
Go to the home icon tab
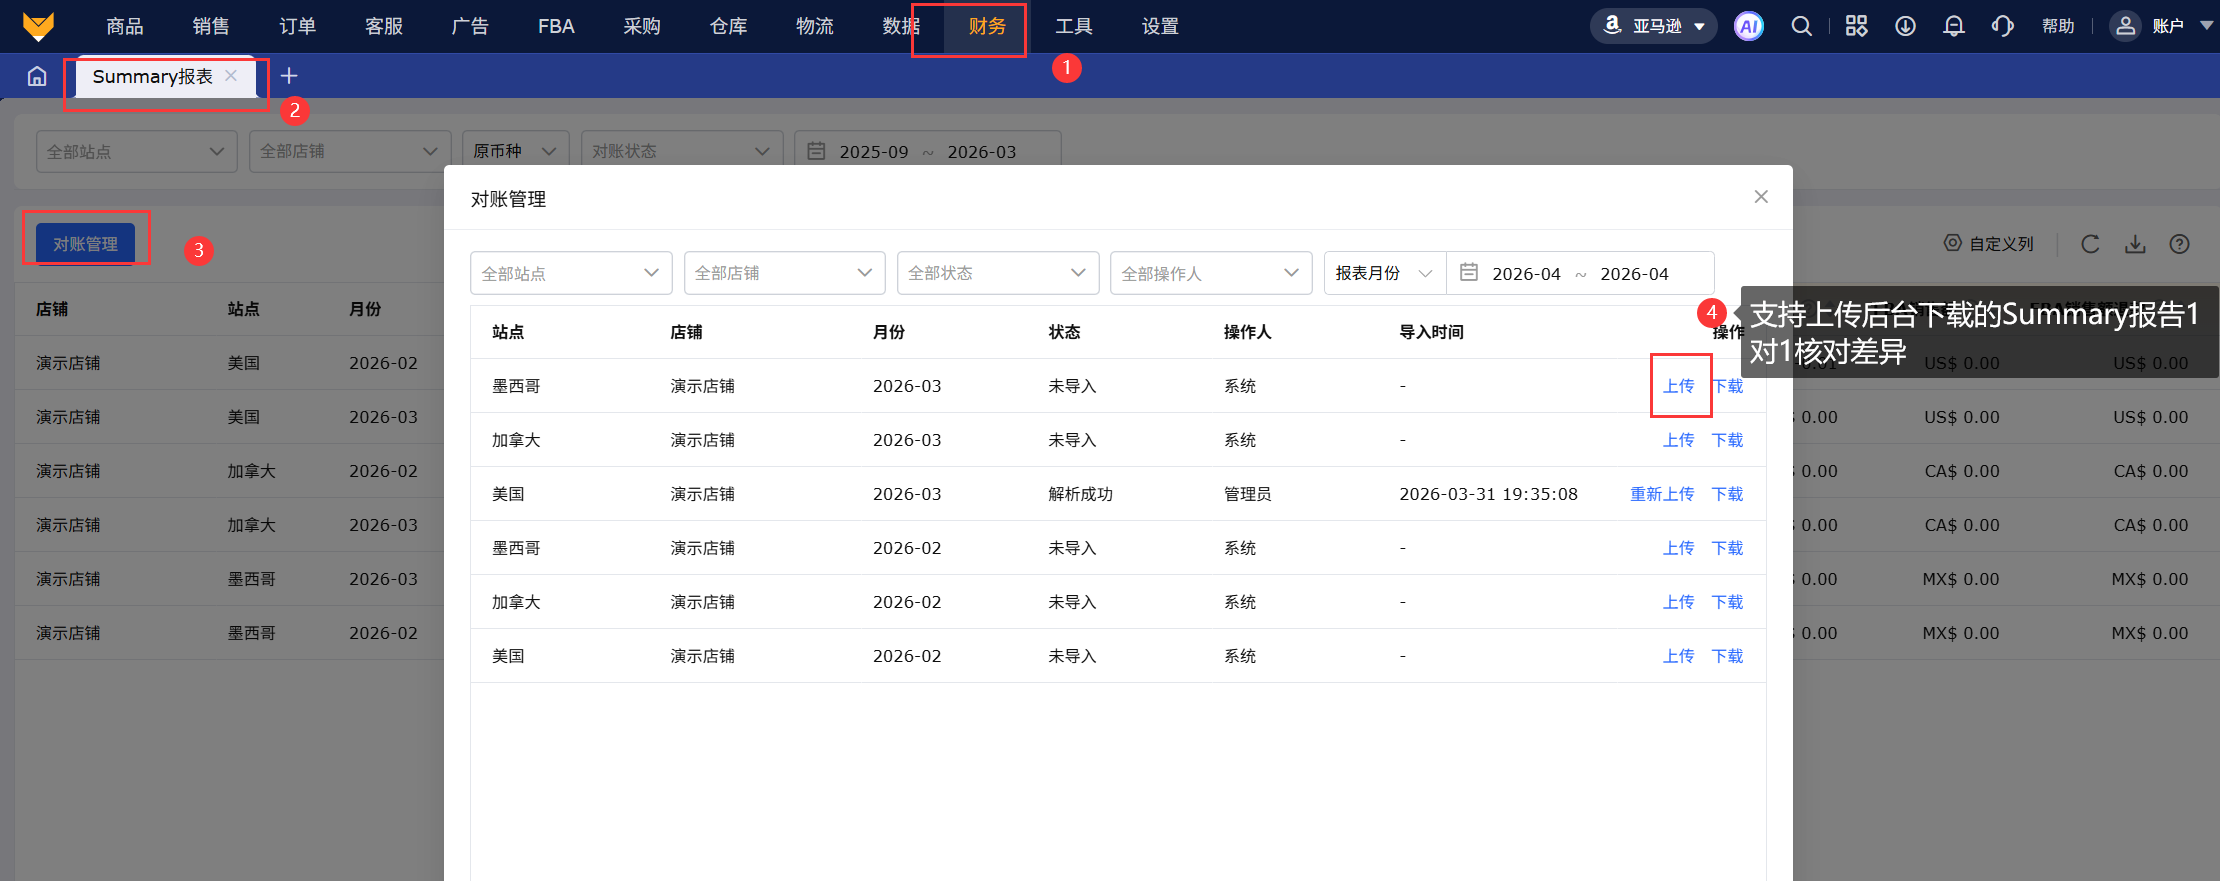[x=37, y=77]
